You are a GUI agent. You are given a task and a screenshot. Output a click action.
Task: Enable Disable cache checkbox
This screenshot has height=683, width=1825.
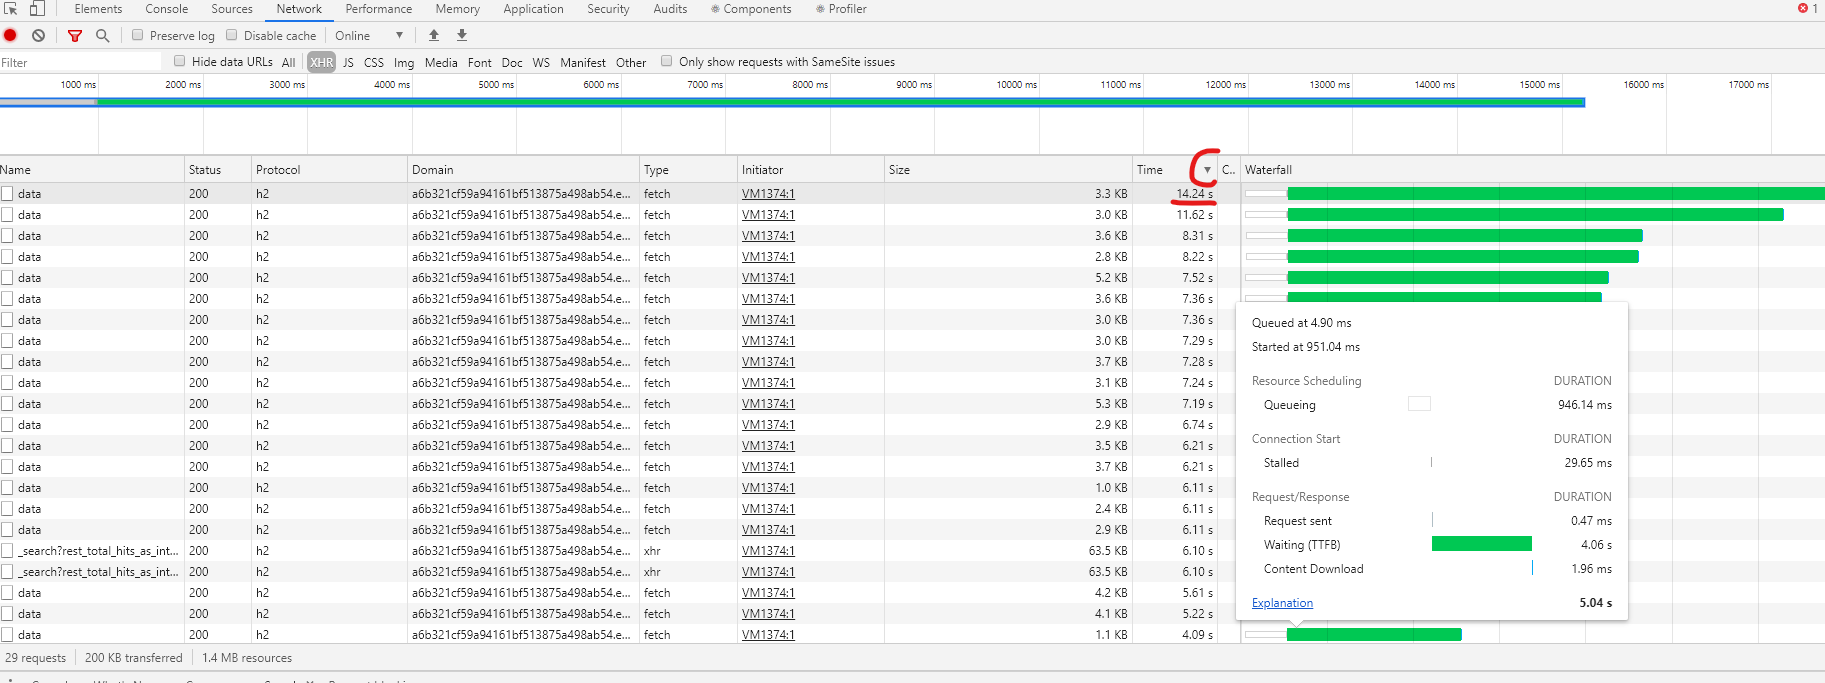tap(232, 35)
